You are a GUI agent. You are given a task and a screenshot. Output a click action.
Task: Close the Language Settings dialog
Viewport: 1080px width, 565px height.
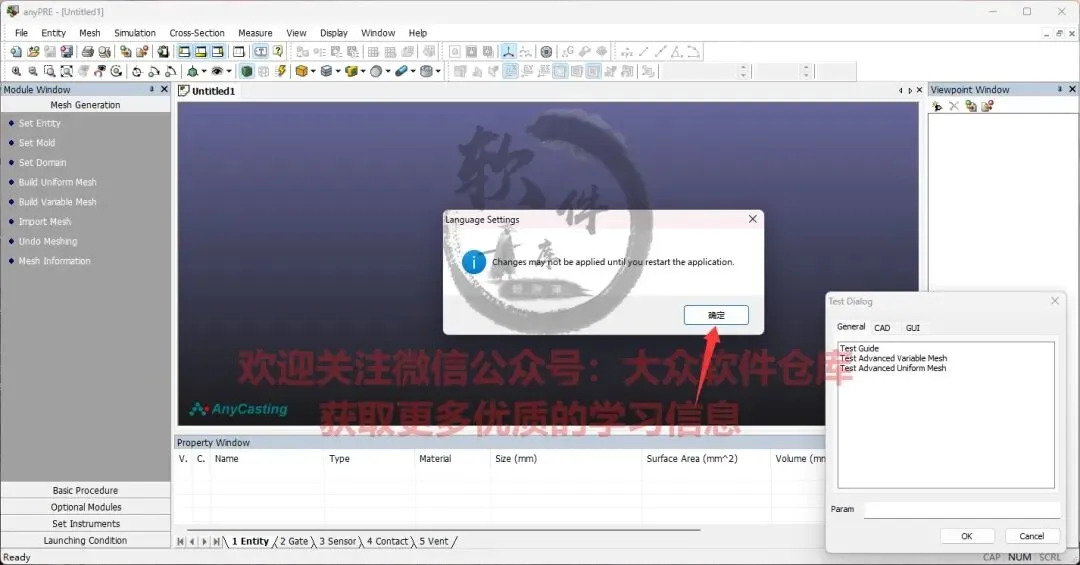[753, 219]
